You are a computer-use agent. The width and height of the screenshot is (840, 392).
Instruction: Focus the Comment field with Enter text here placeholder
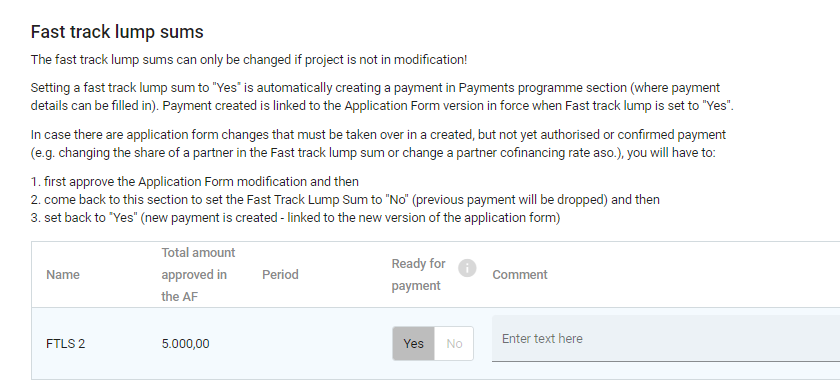click(666, 338)
